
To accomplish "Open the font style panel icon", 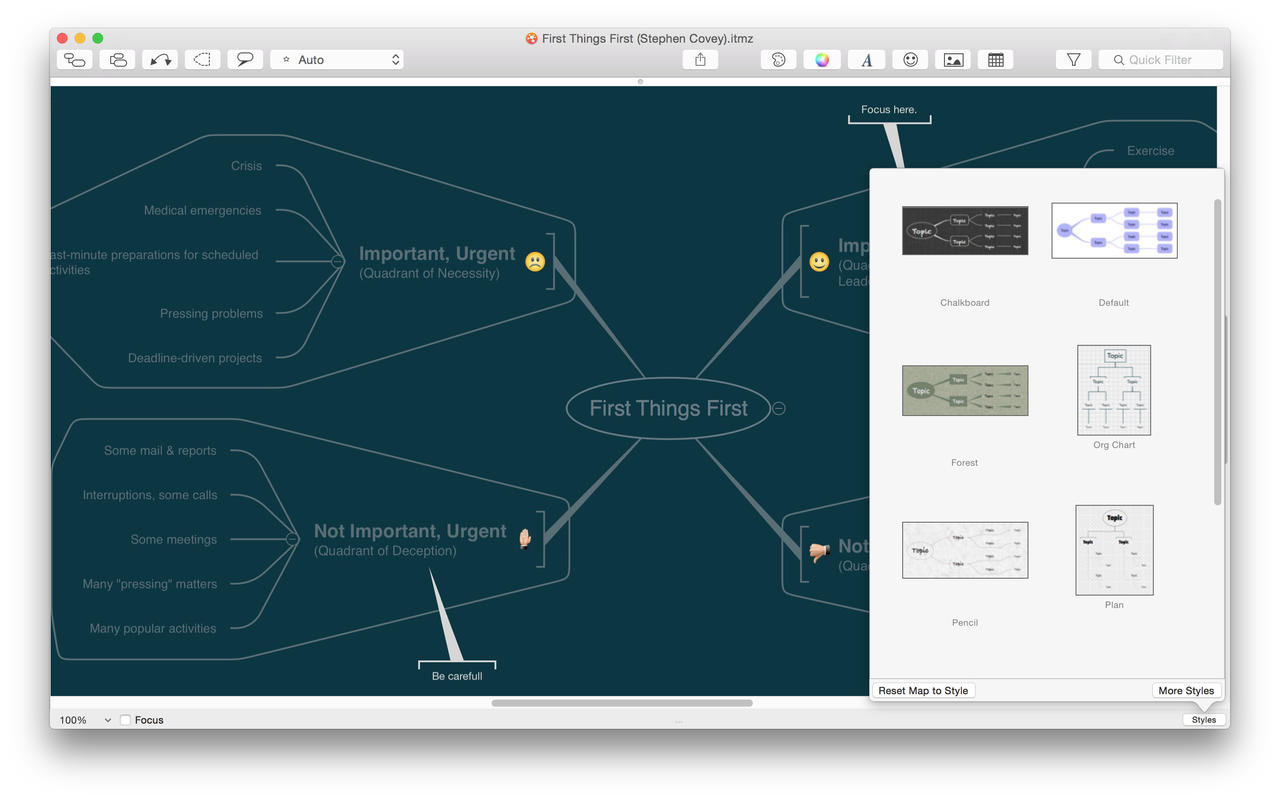I will 866,60.
